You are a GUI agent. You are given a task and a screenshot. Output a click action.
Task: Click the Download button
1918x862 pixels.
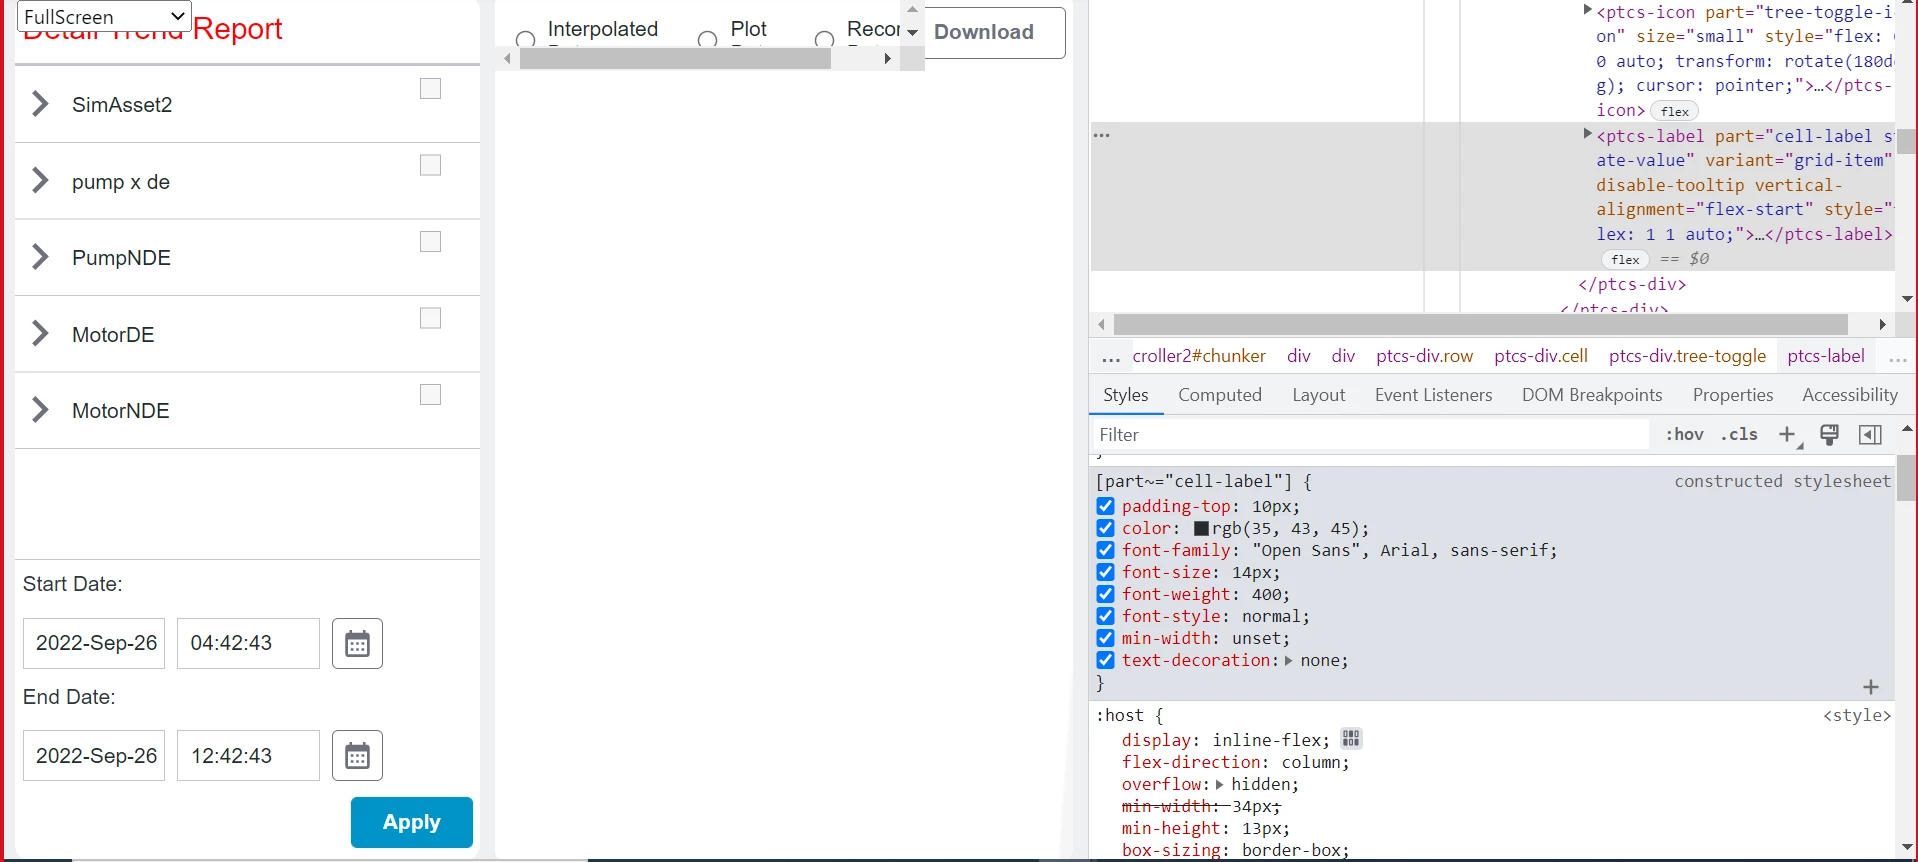coord(984,32)
